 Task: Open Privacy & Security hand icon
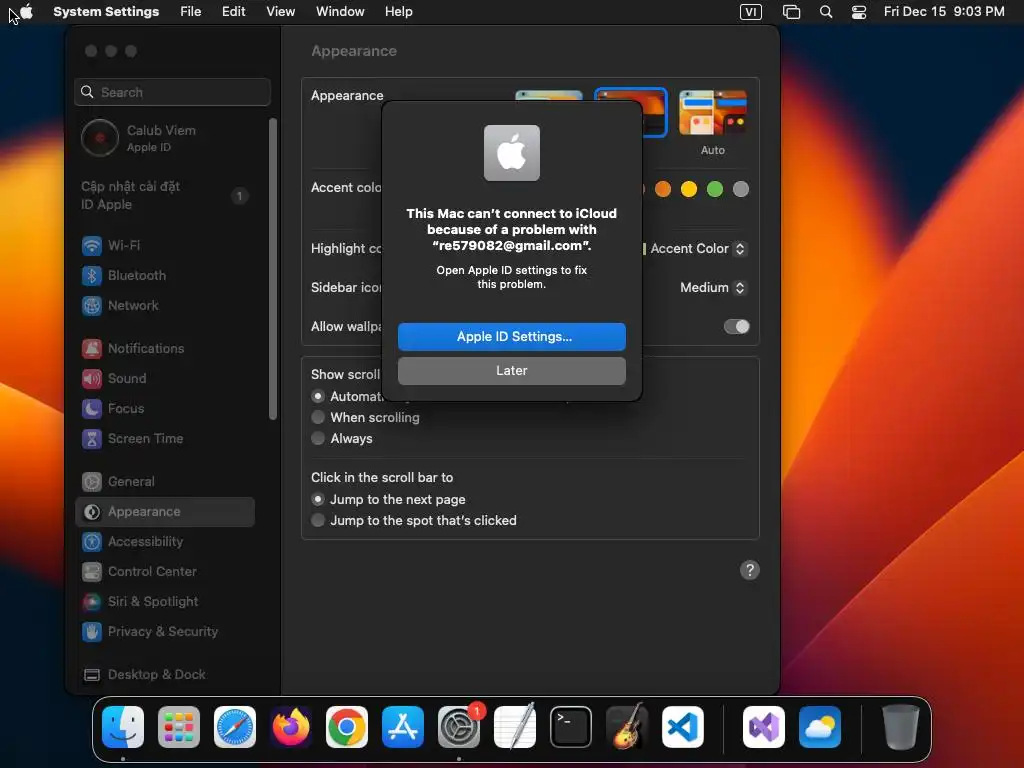[x=92, y=632]
